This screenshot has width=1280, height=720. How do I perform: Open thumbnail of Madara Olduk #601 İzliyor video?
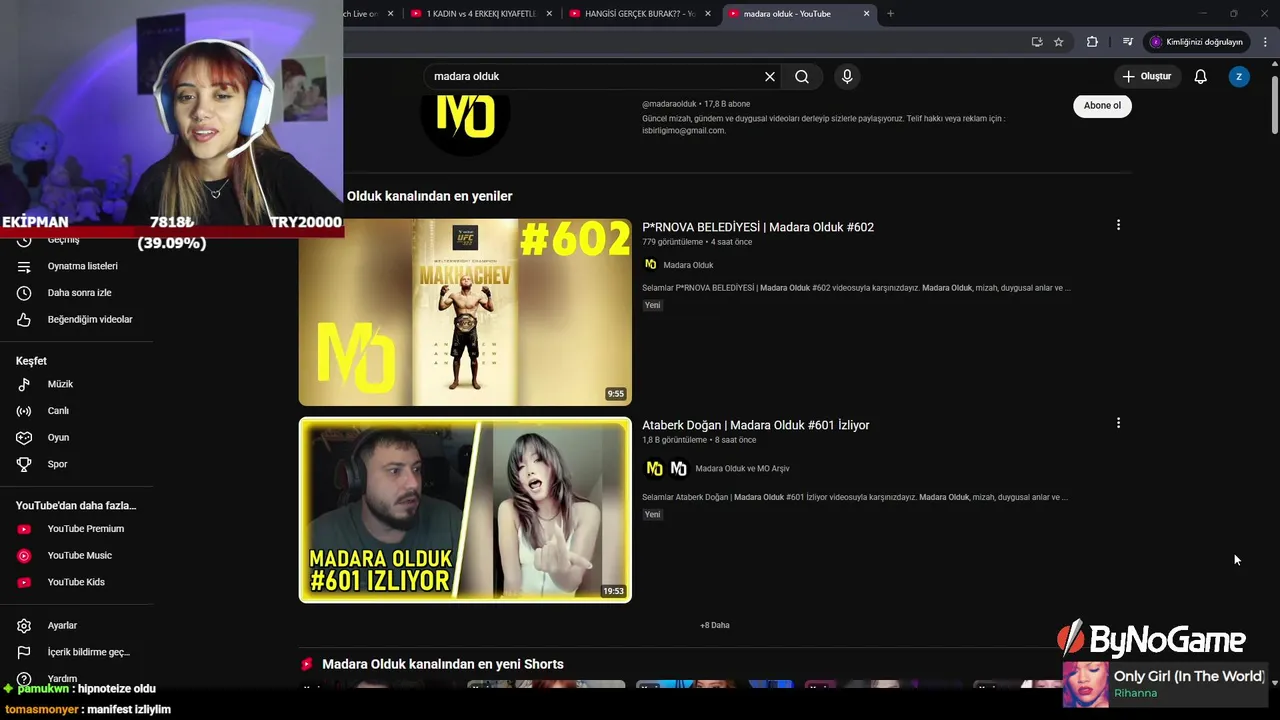pyautogui.click(x=465, y=510)
